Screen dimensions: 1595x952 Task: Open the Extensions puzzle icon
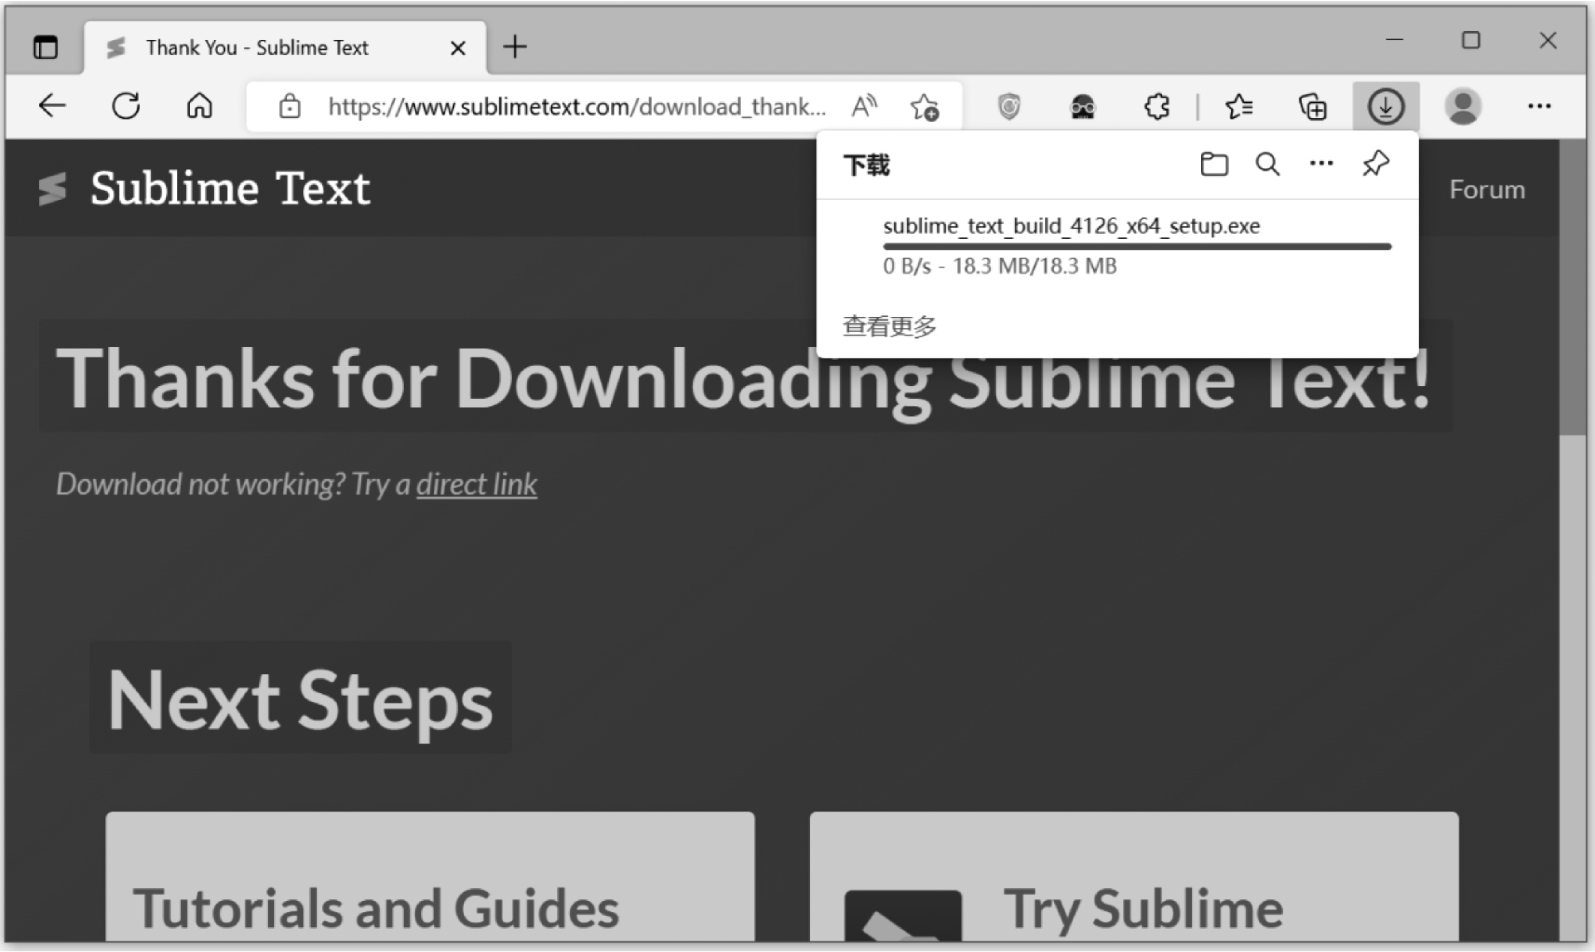1157,107
